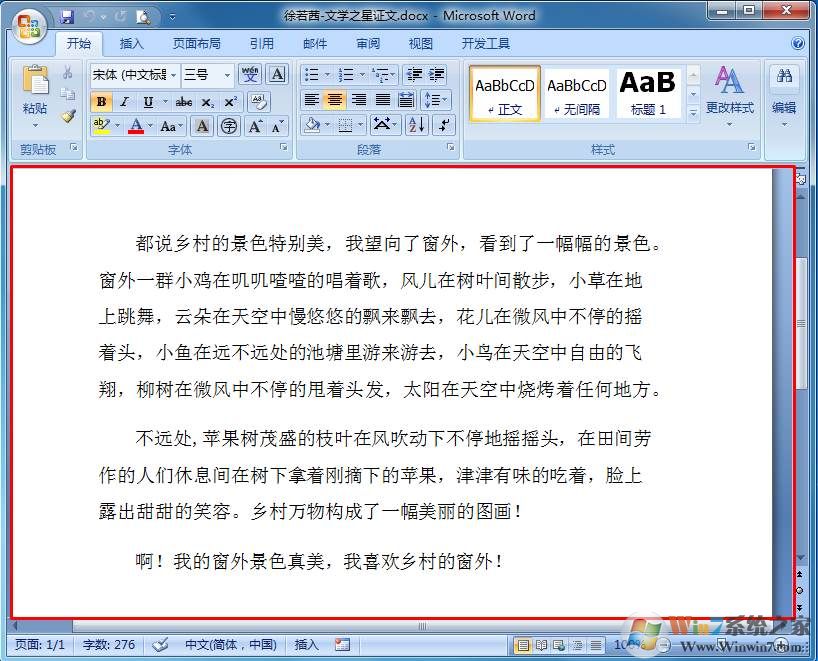
Task: Click the Find binoculars editing icon
Action: (x=784, y=76)
